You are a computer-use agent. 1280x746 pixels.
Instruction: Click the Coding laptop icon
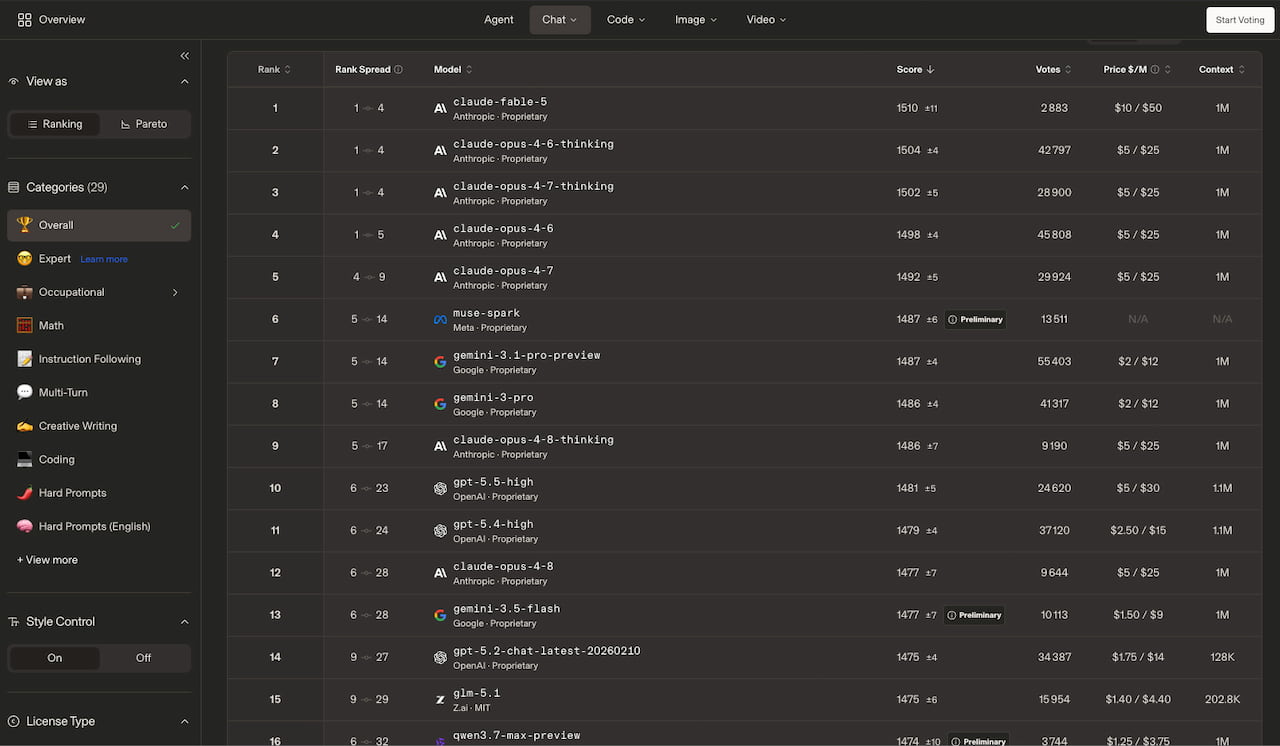[25, 460]
